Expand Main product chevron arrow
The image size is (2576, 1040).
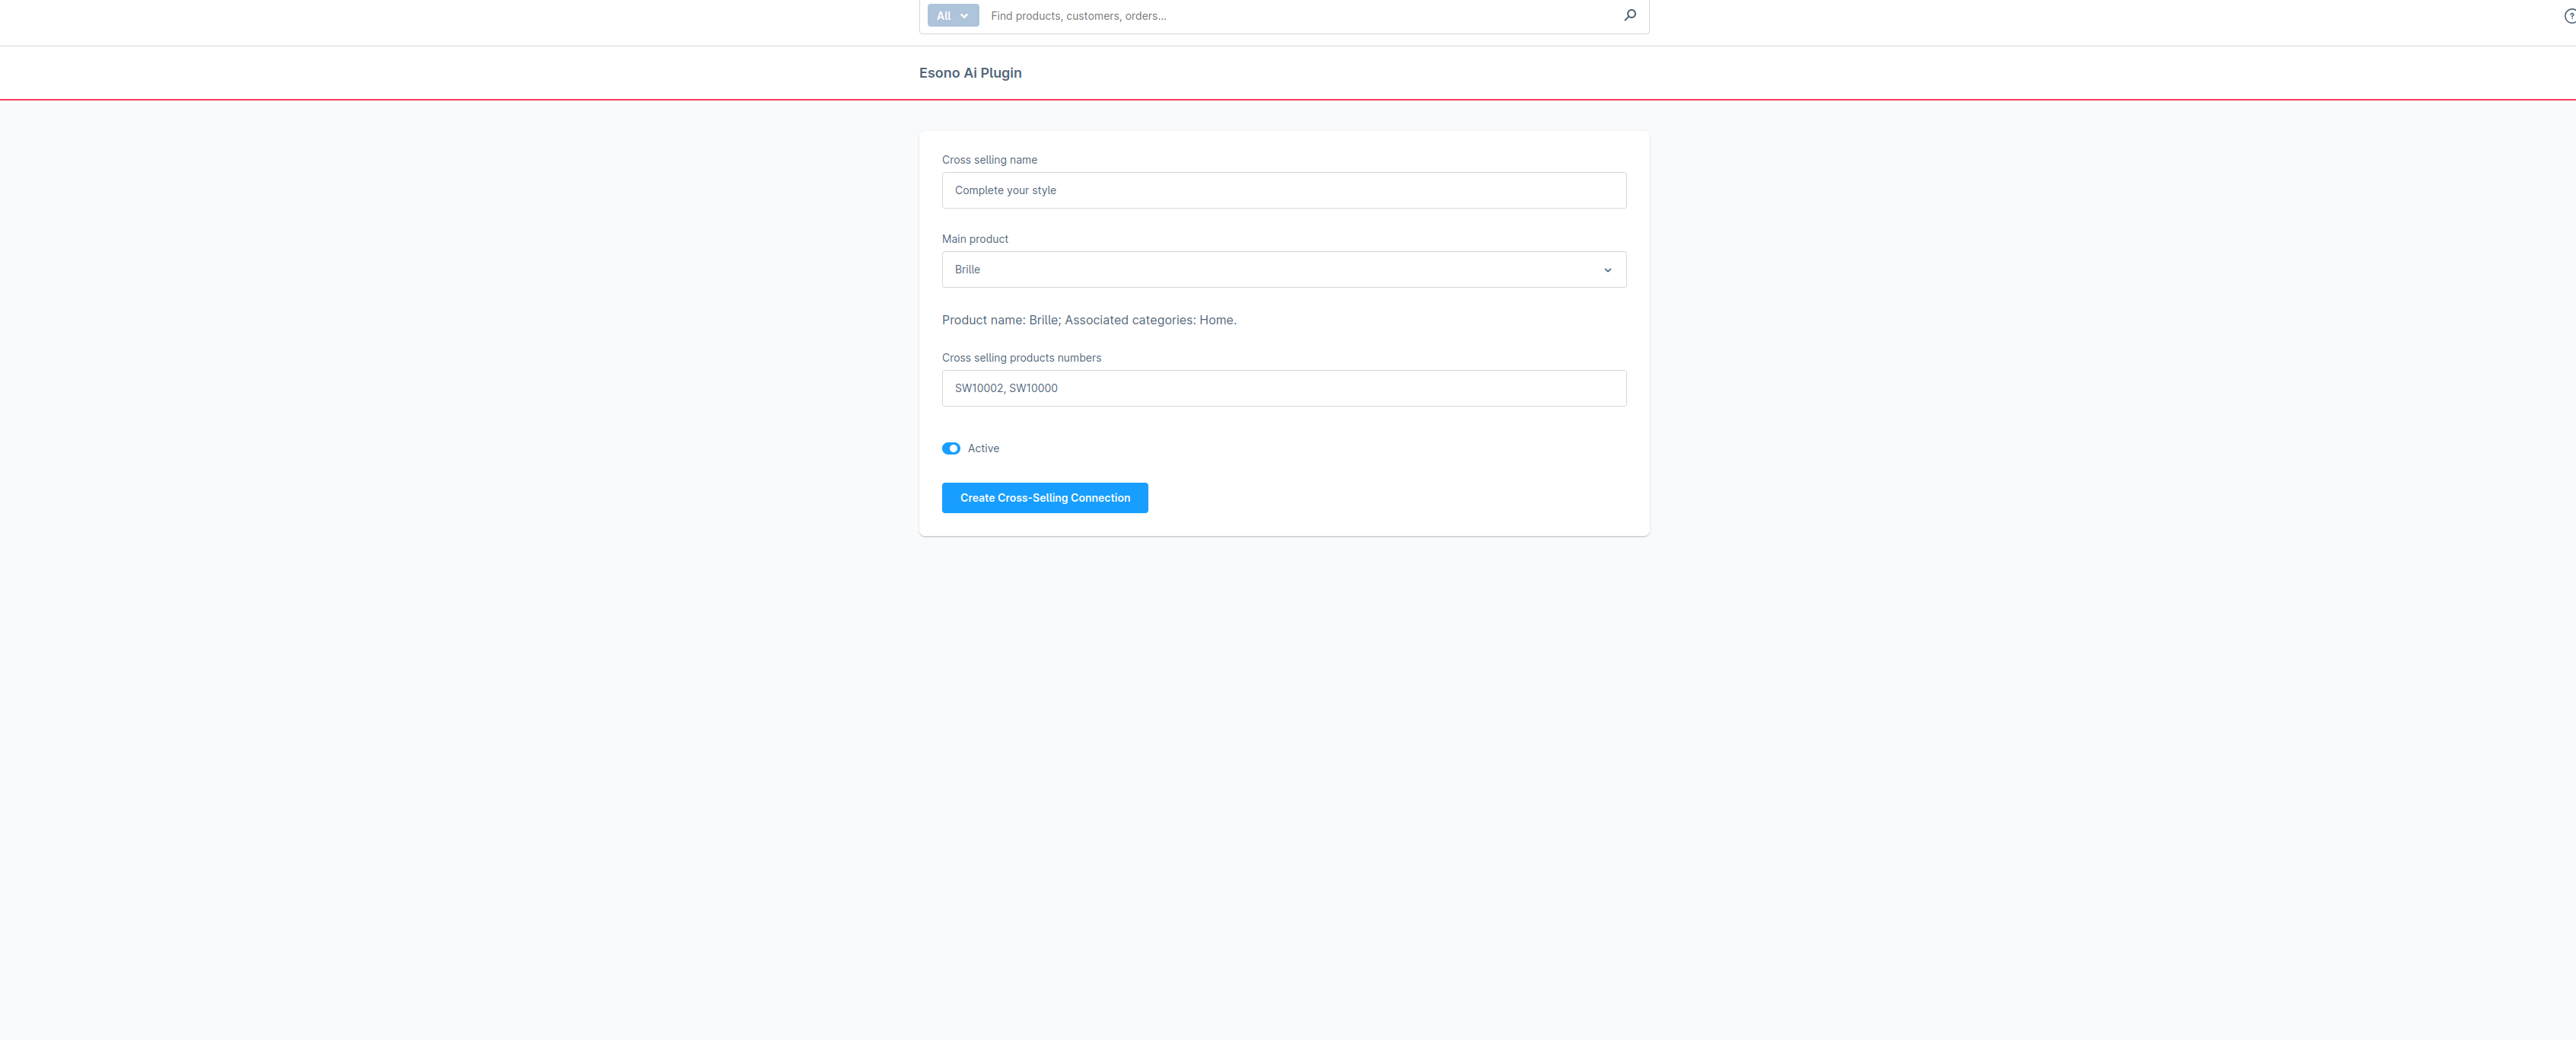coord(1608,270)
